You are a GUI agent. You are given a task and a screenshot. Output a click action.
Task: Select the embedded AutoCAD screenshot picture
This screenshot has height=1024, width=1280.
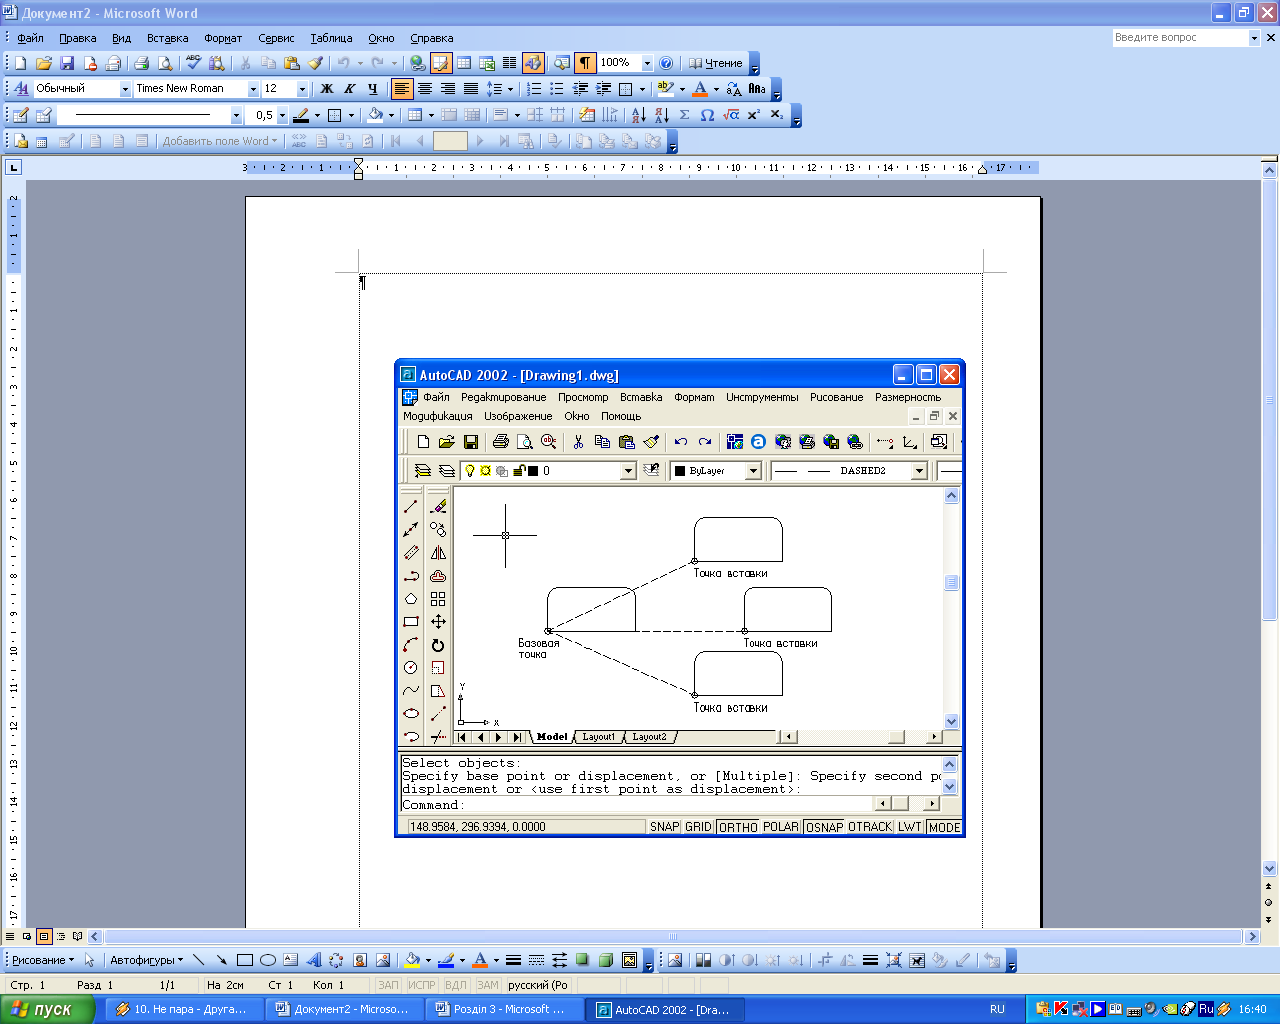[x=680, y=598]
